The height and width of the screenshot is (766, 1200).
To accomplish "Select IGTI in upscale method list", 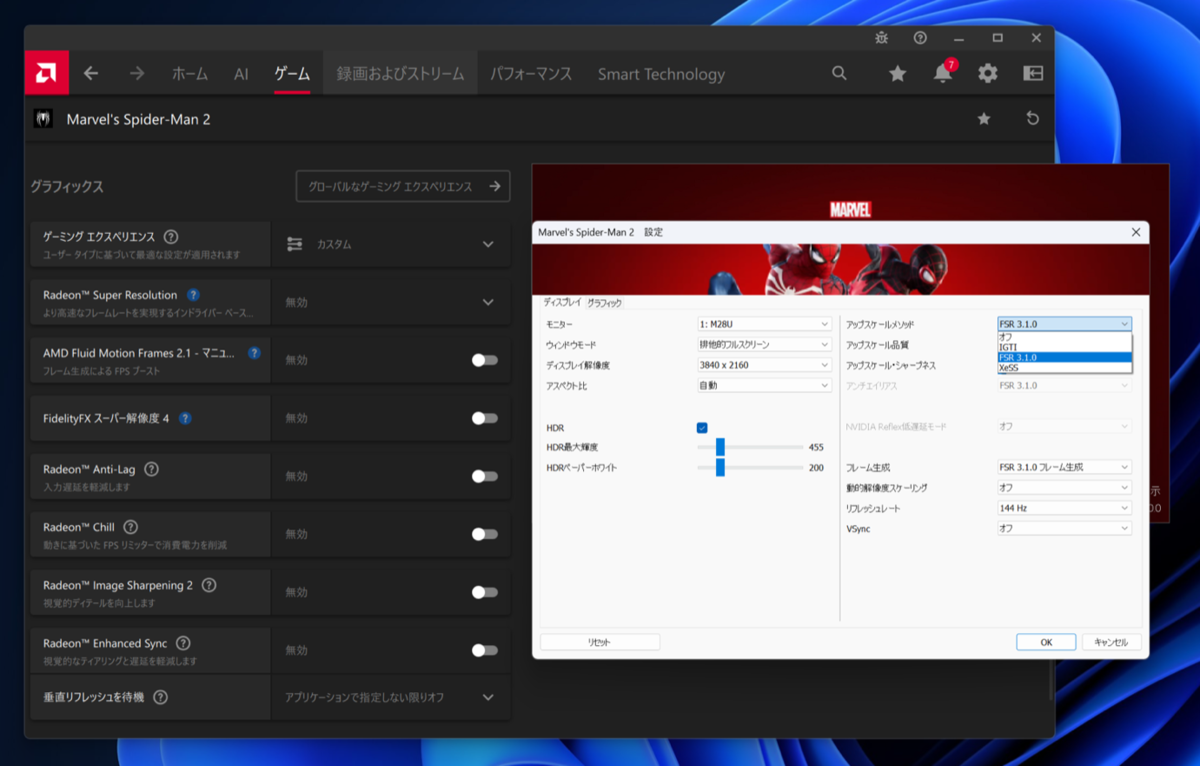I will pos(1064,347).
